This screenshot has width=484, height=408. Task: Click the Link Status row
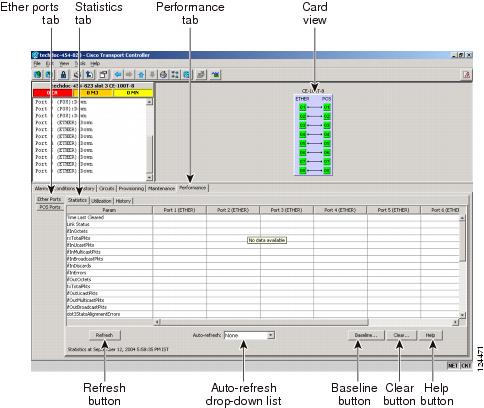(263, 224)
